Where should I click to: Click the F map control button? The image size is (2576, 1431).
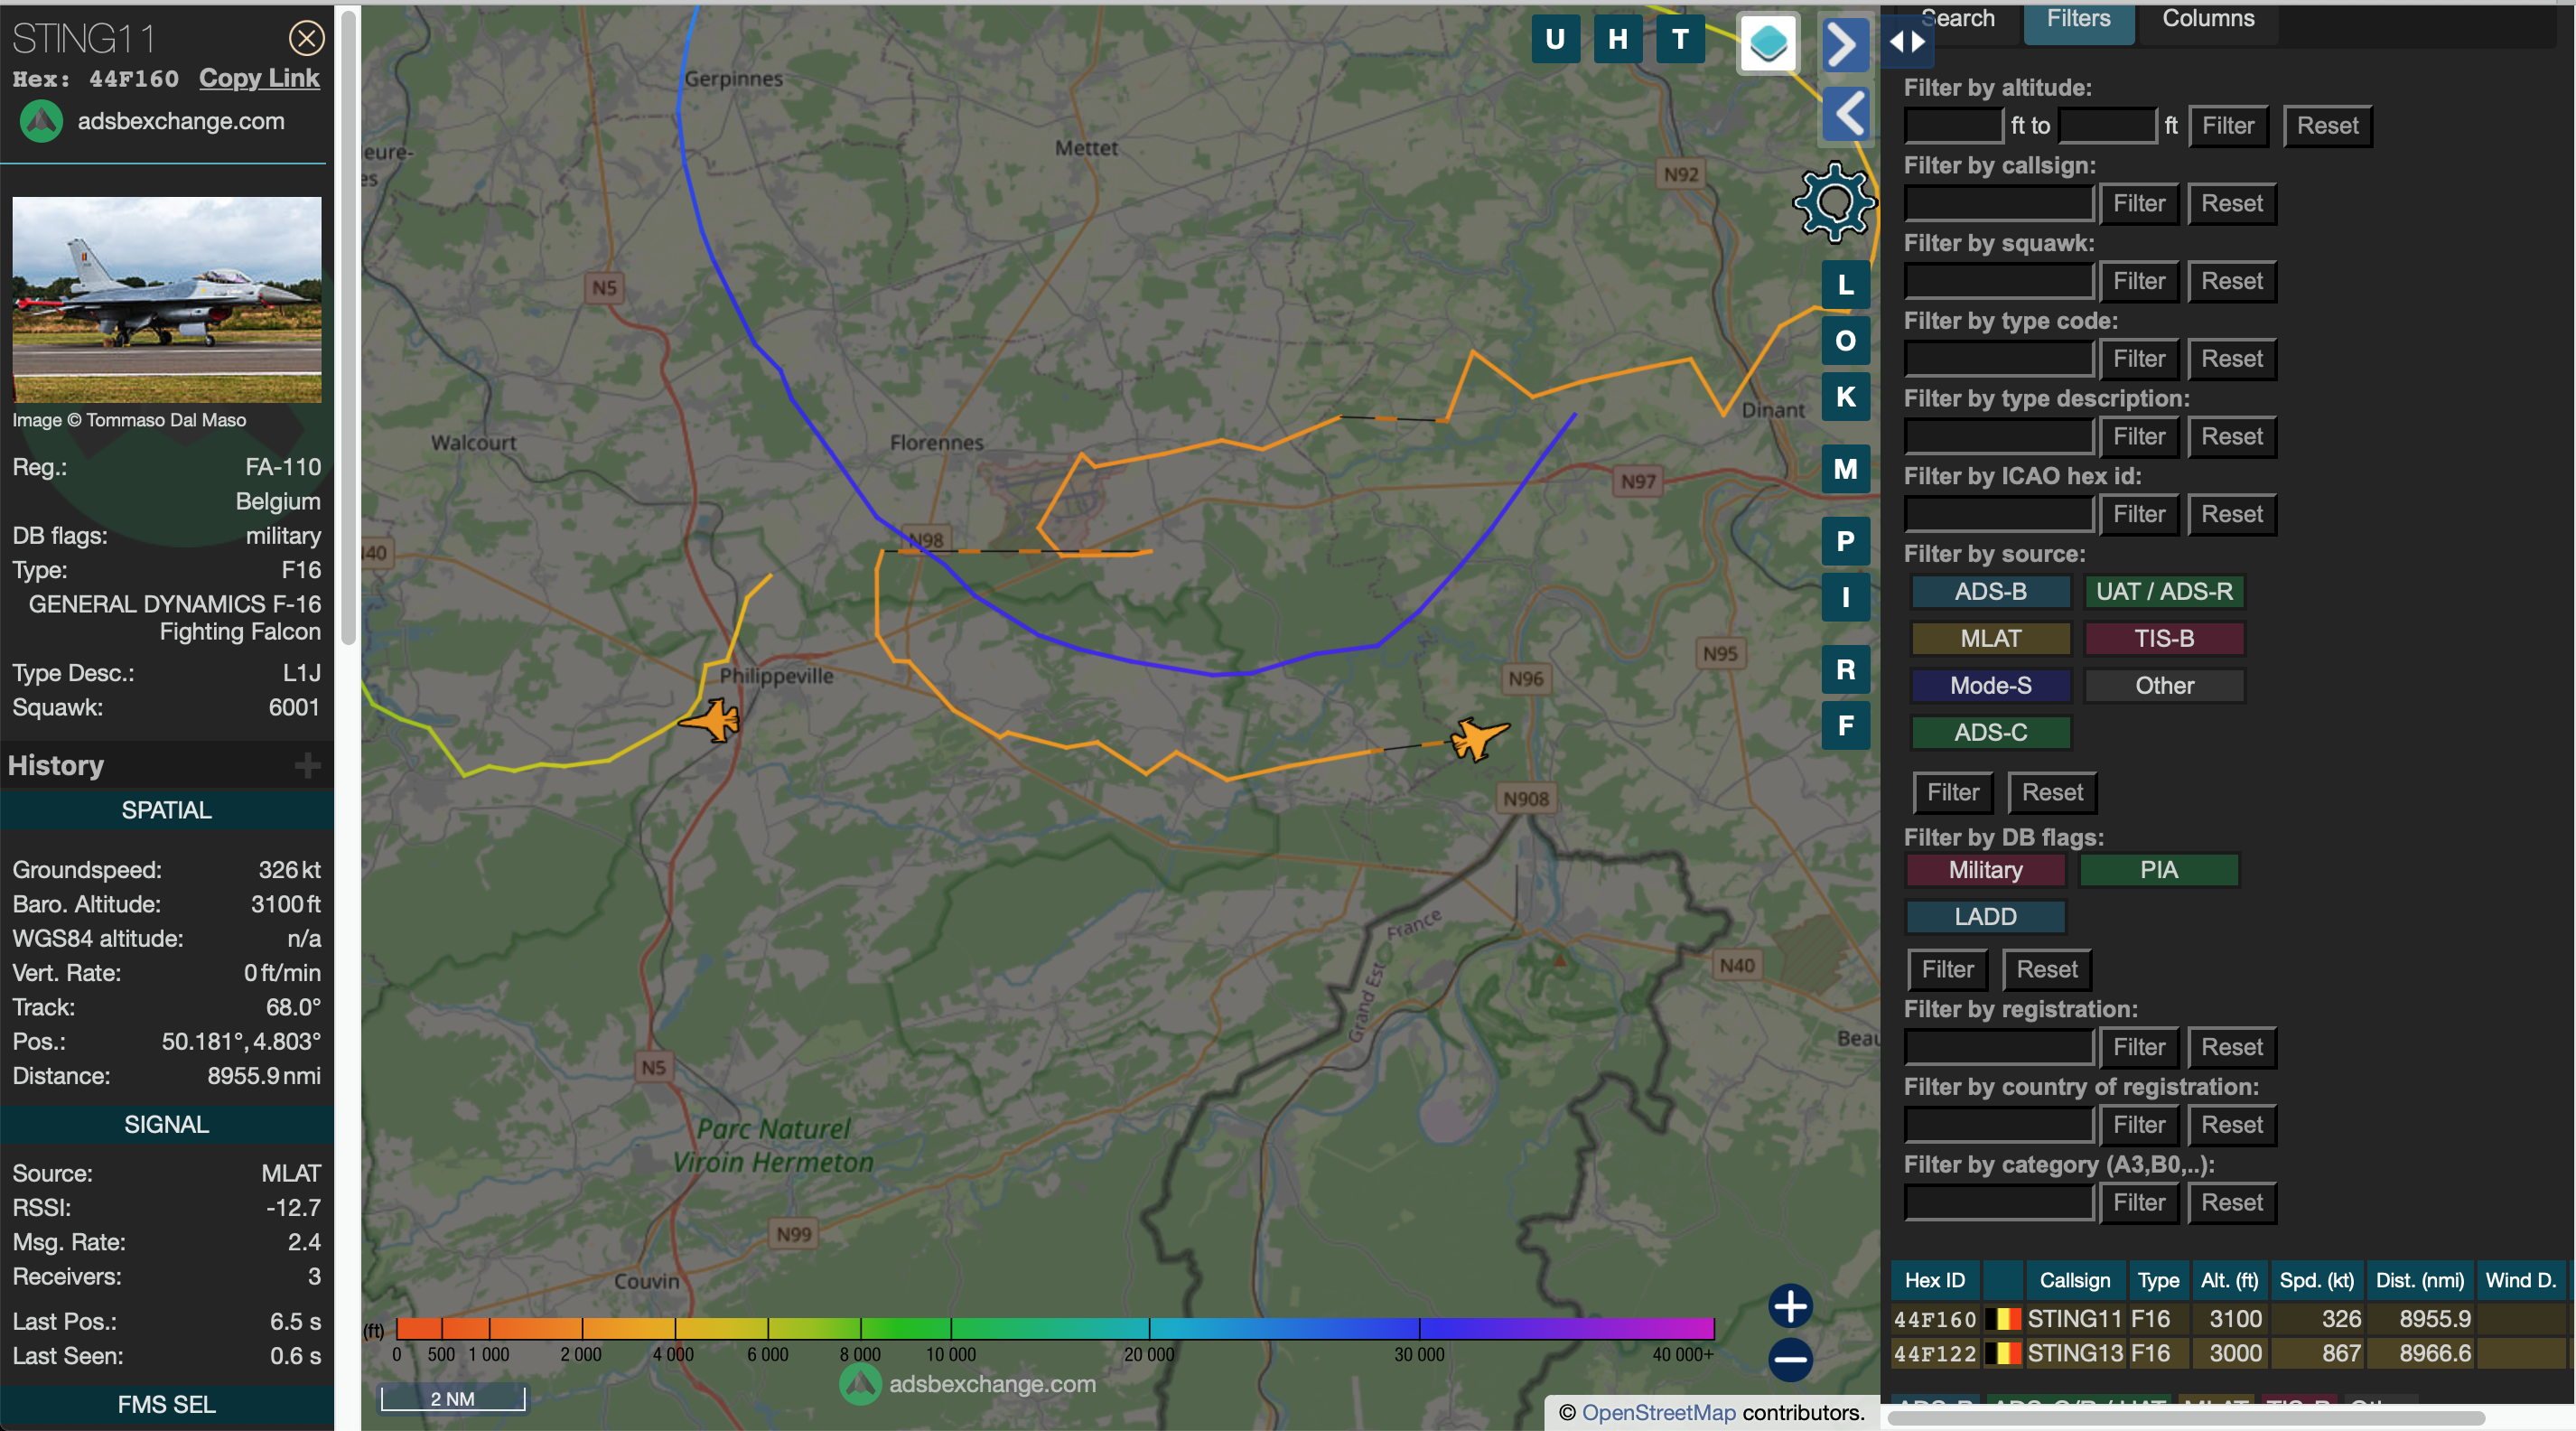[1845, 725]
